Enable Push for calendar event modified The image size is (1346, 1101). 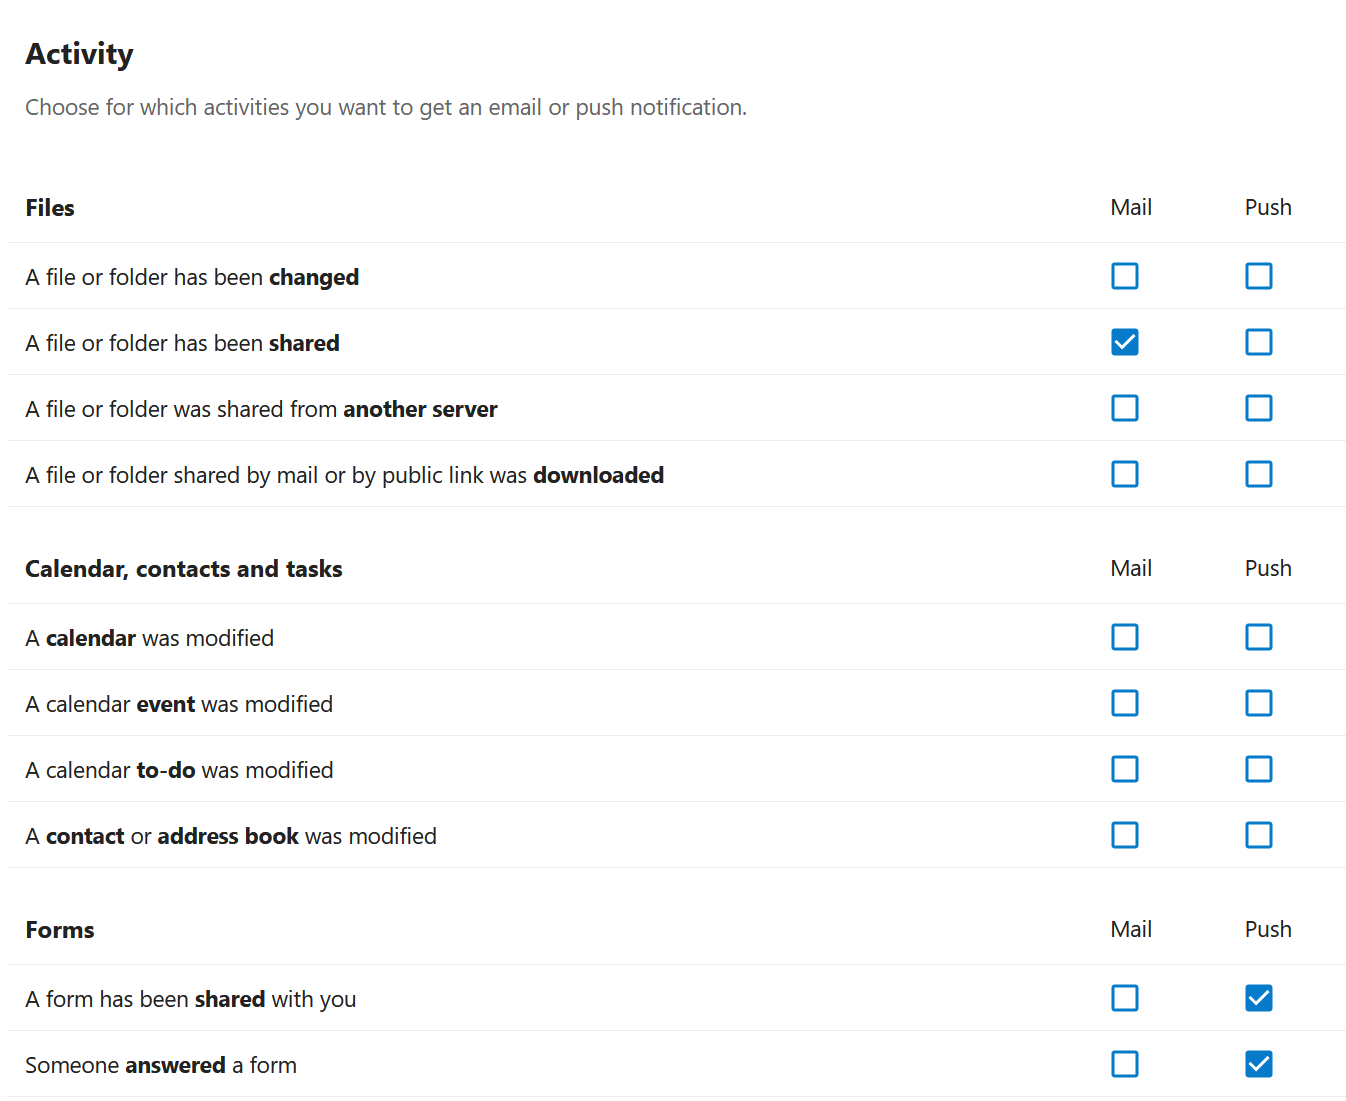(1259, 703)
